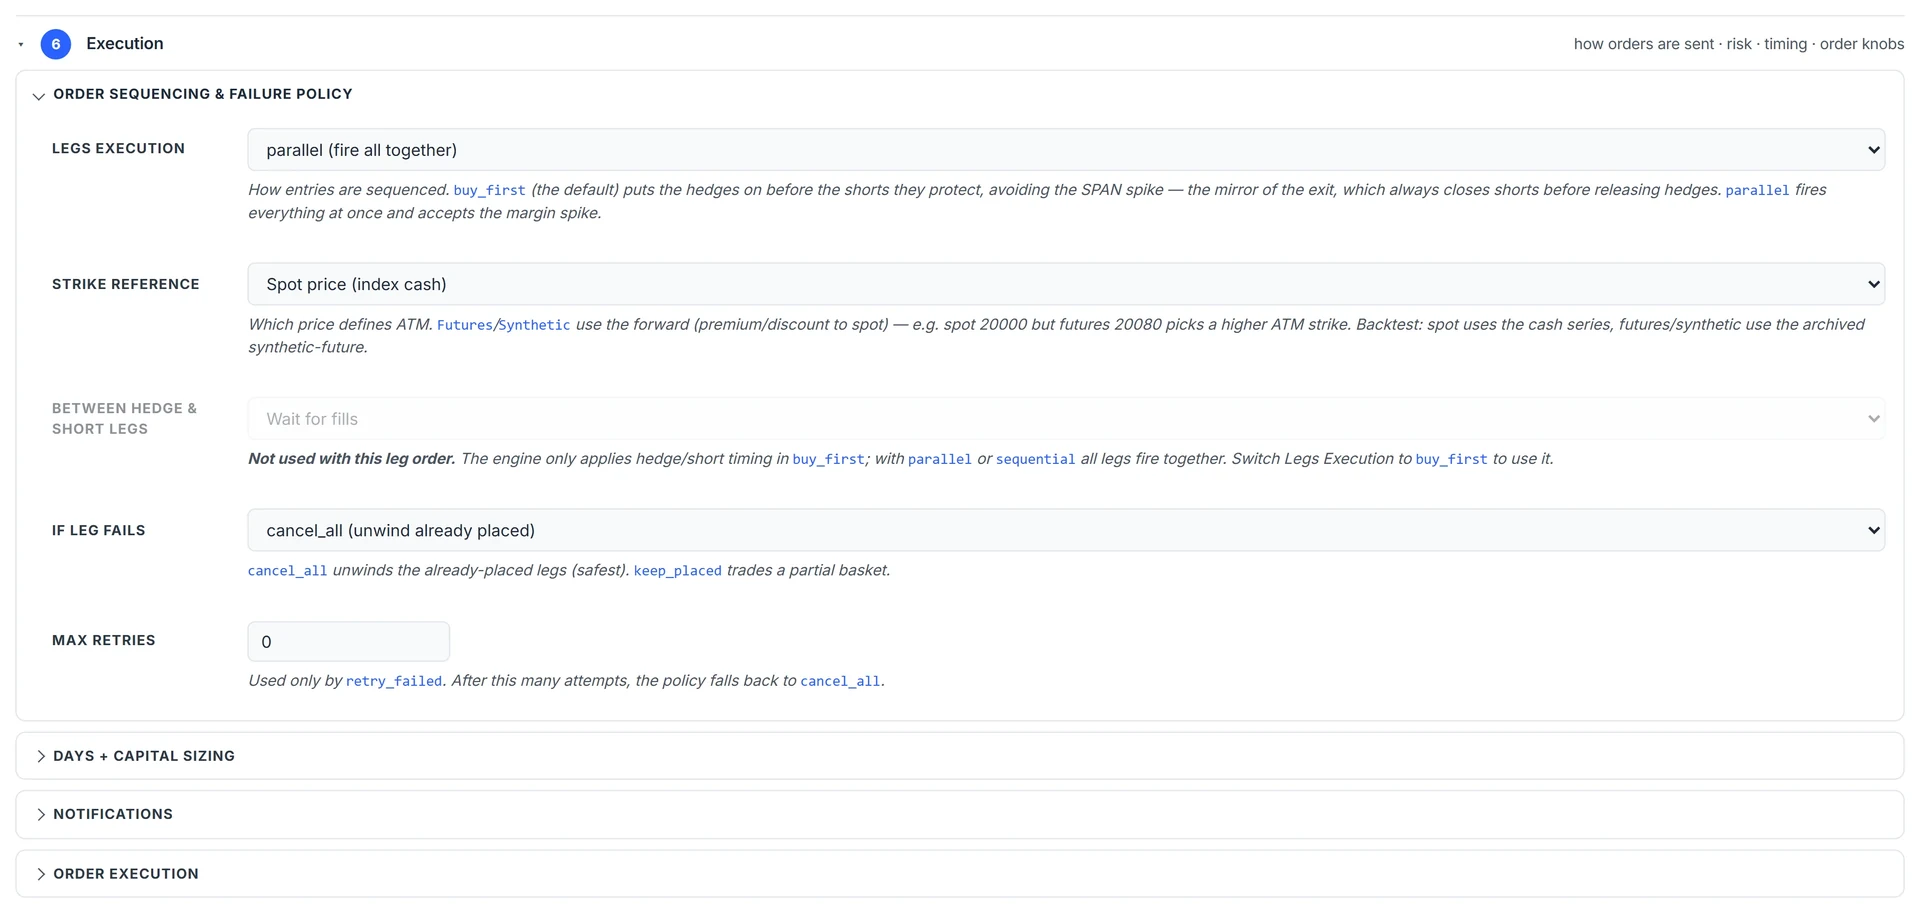1920x913 pixels.
Task: Click the If Leg Fails label
Action: tap(99, 530)
